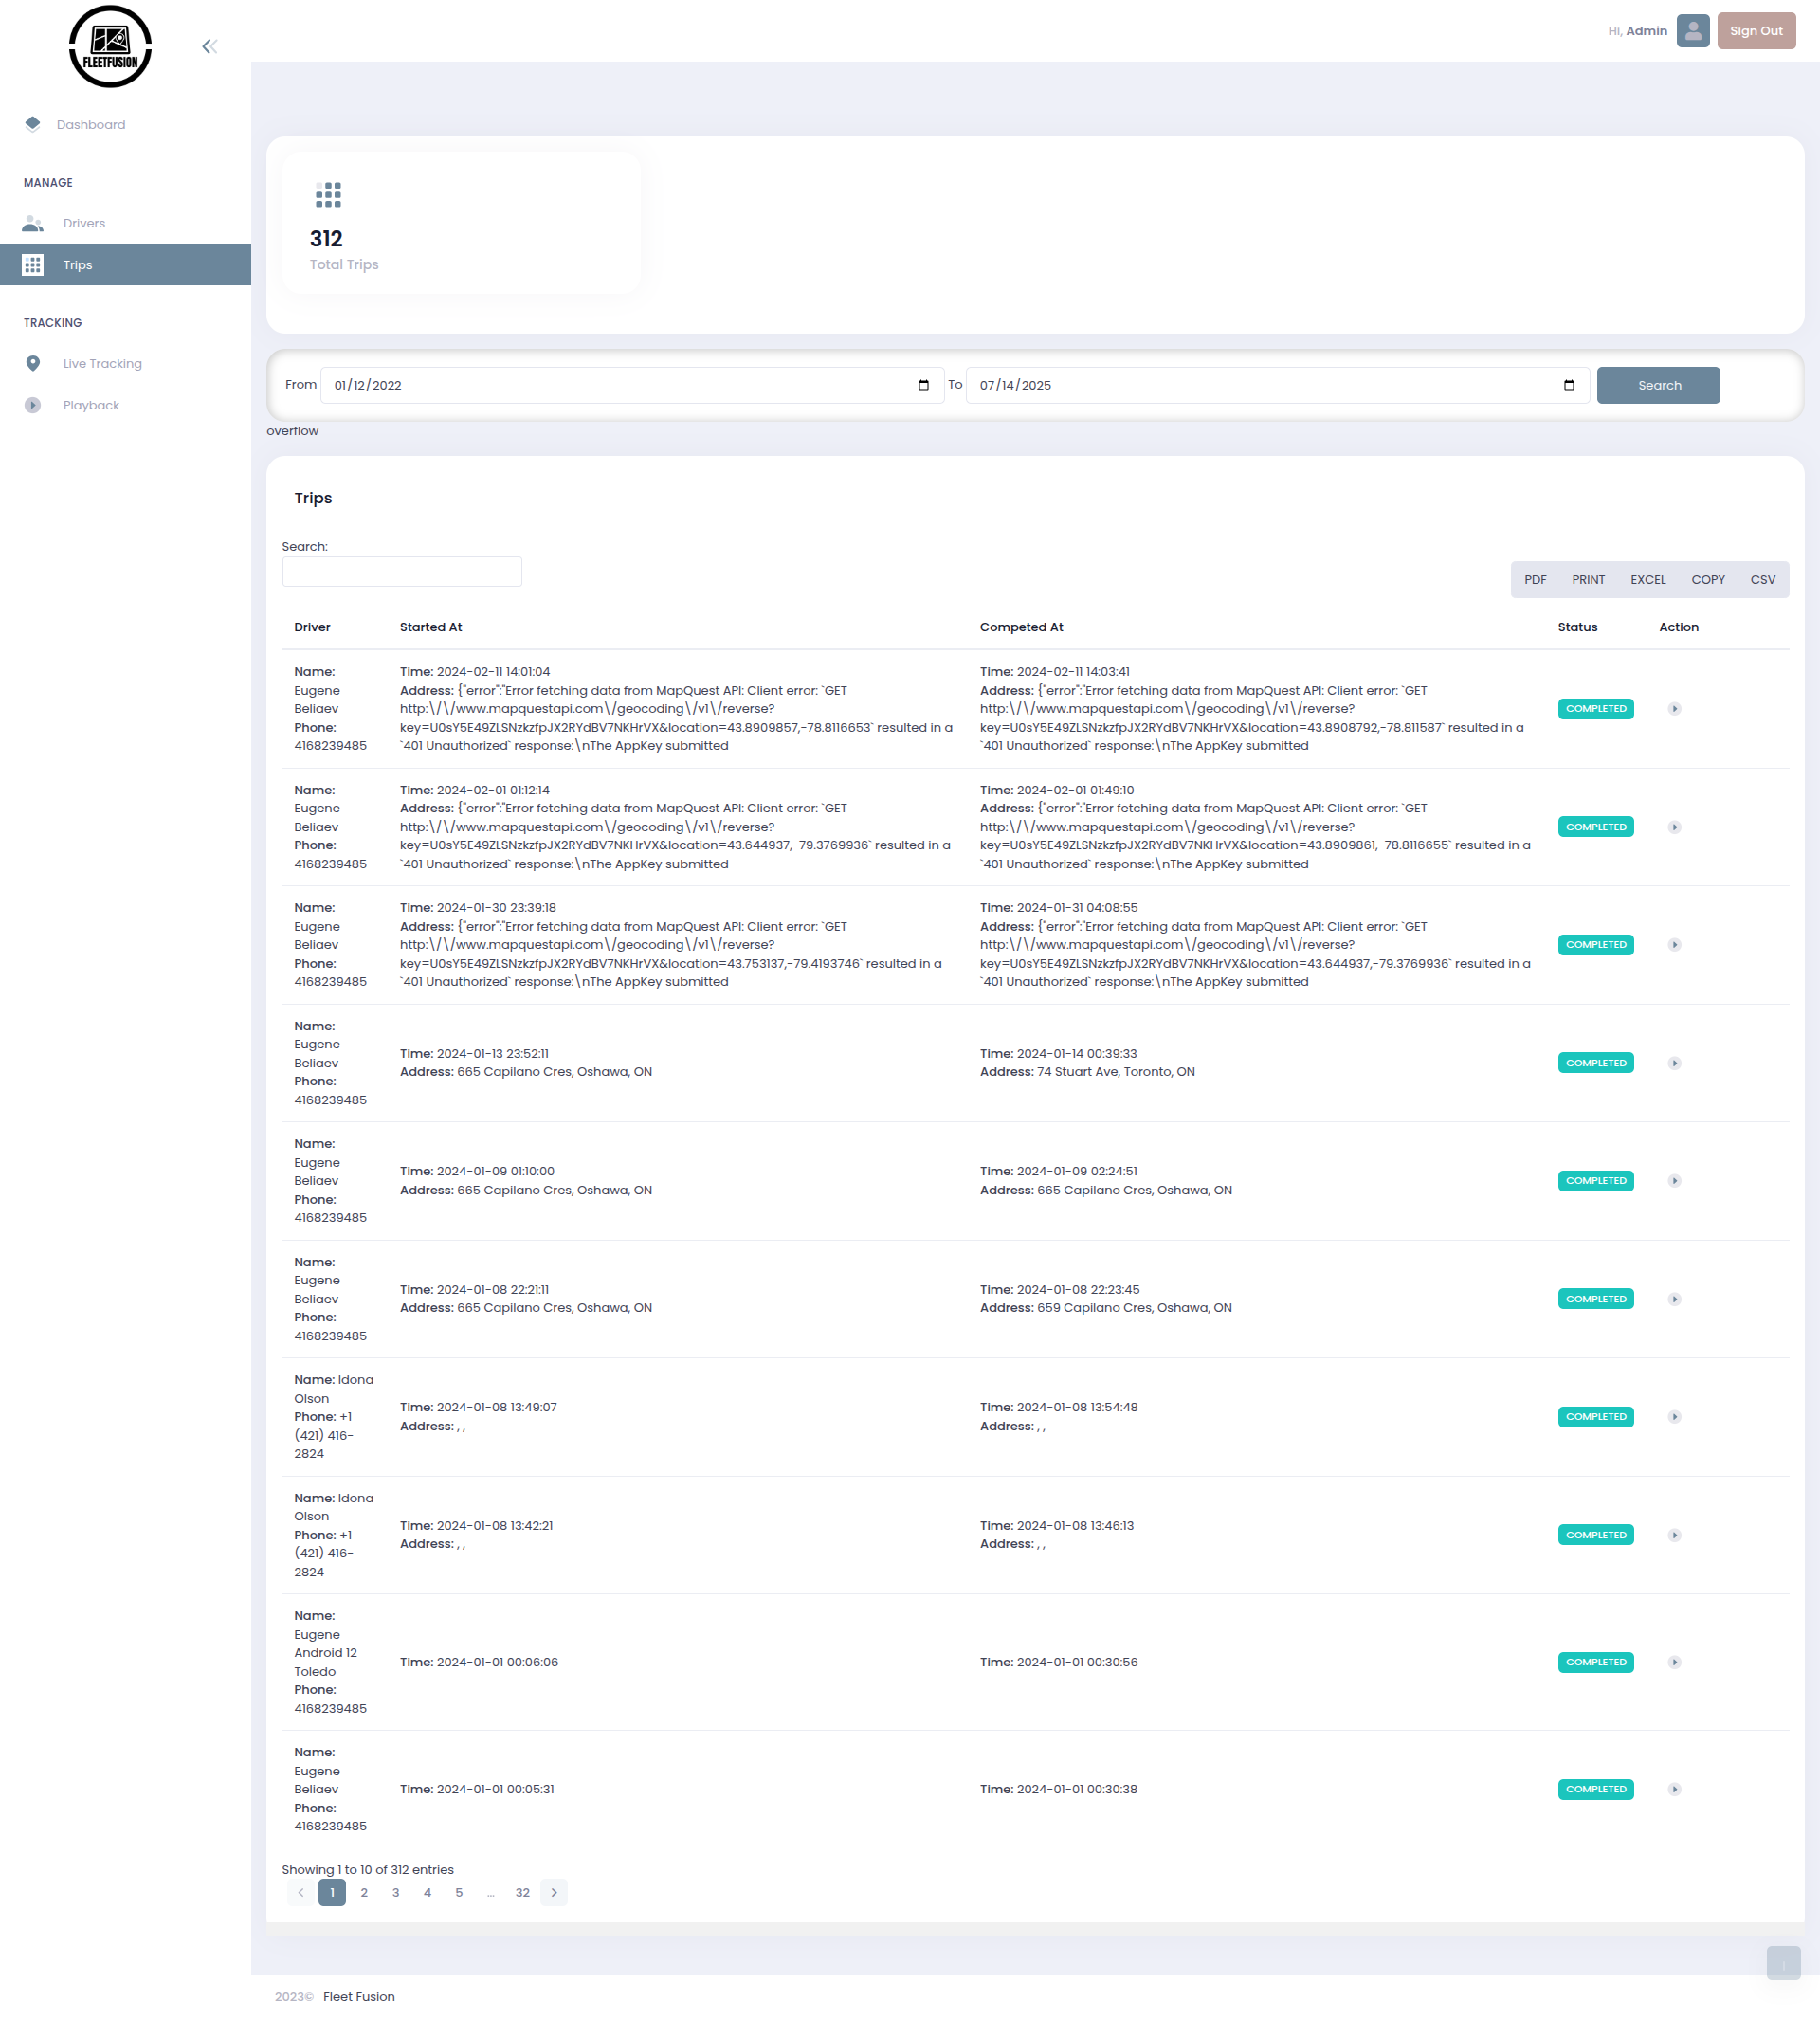Click the trips table Search input field

pos(402,572)
